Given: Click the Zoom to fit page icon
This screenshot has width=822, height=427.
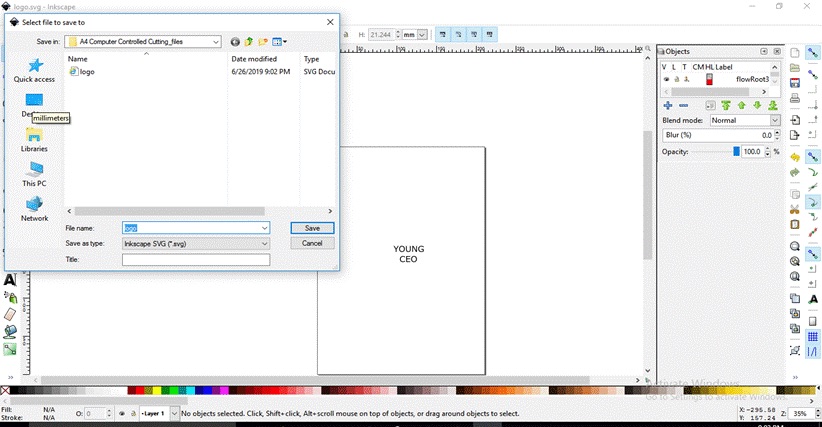Looking at the screenshot, I should (x=795, y=277).
